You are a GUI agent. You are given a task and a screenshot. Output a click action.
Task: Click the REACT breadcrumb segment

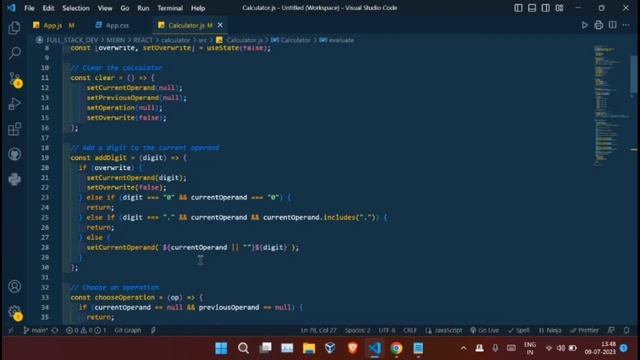[143, 40]
